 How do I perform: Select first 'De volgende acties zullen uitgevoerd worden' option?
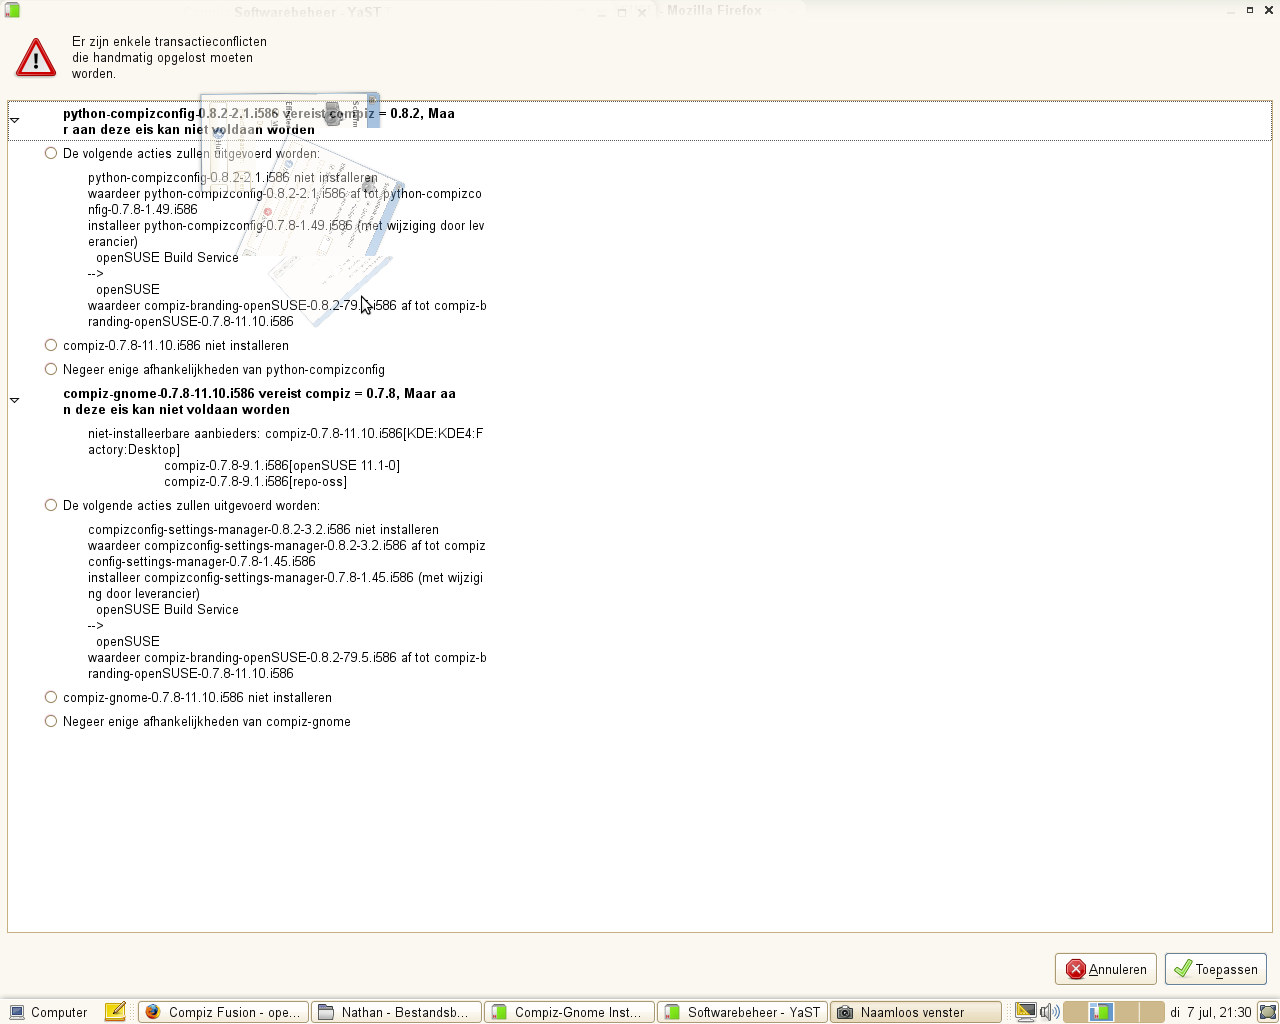(x=51, y=153)
